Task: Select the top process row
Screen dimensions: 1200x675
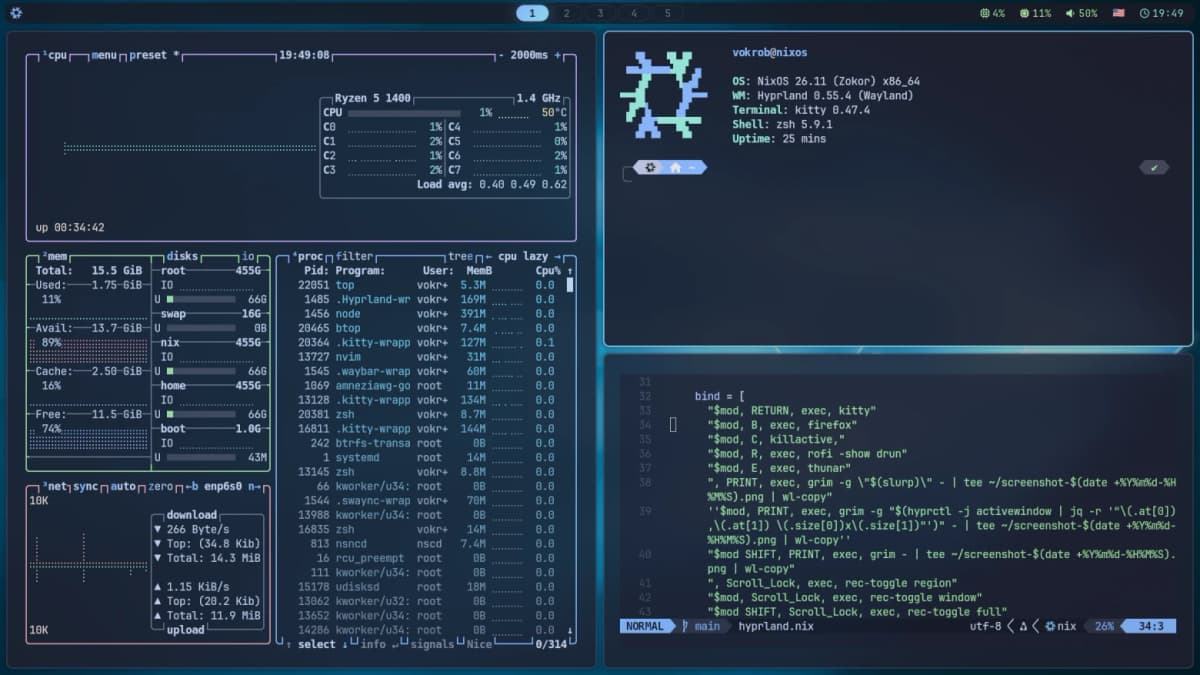Action: coord(425,285)
